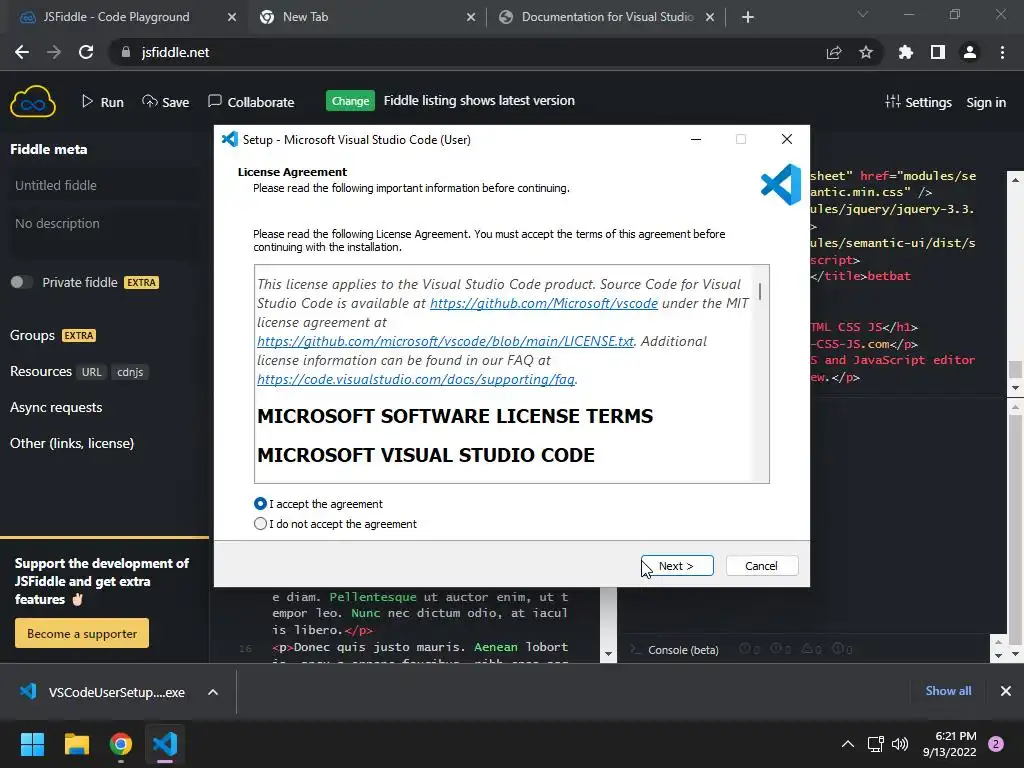
Task: Open File Explorer from taskbar
Action: coord(76,744)
